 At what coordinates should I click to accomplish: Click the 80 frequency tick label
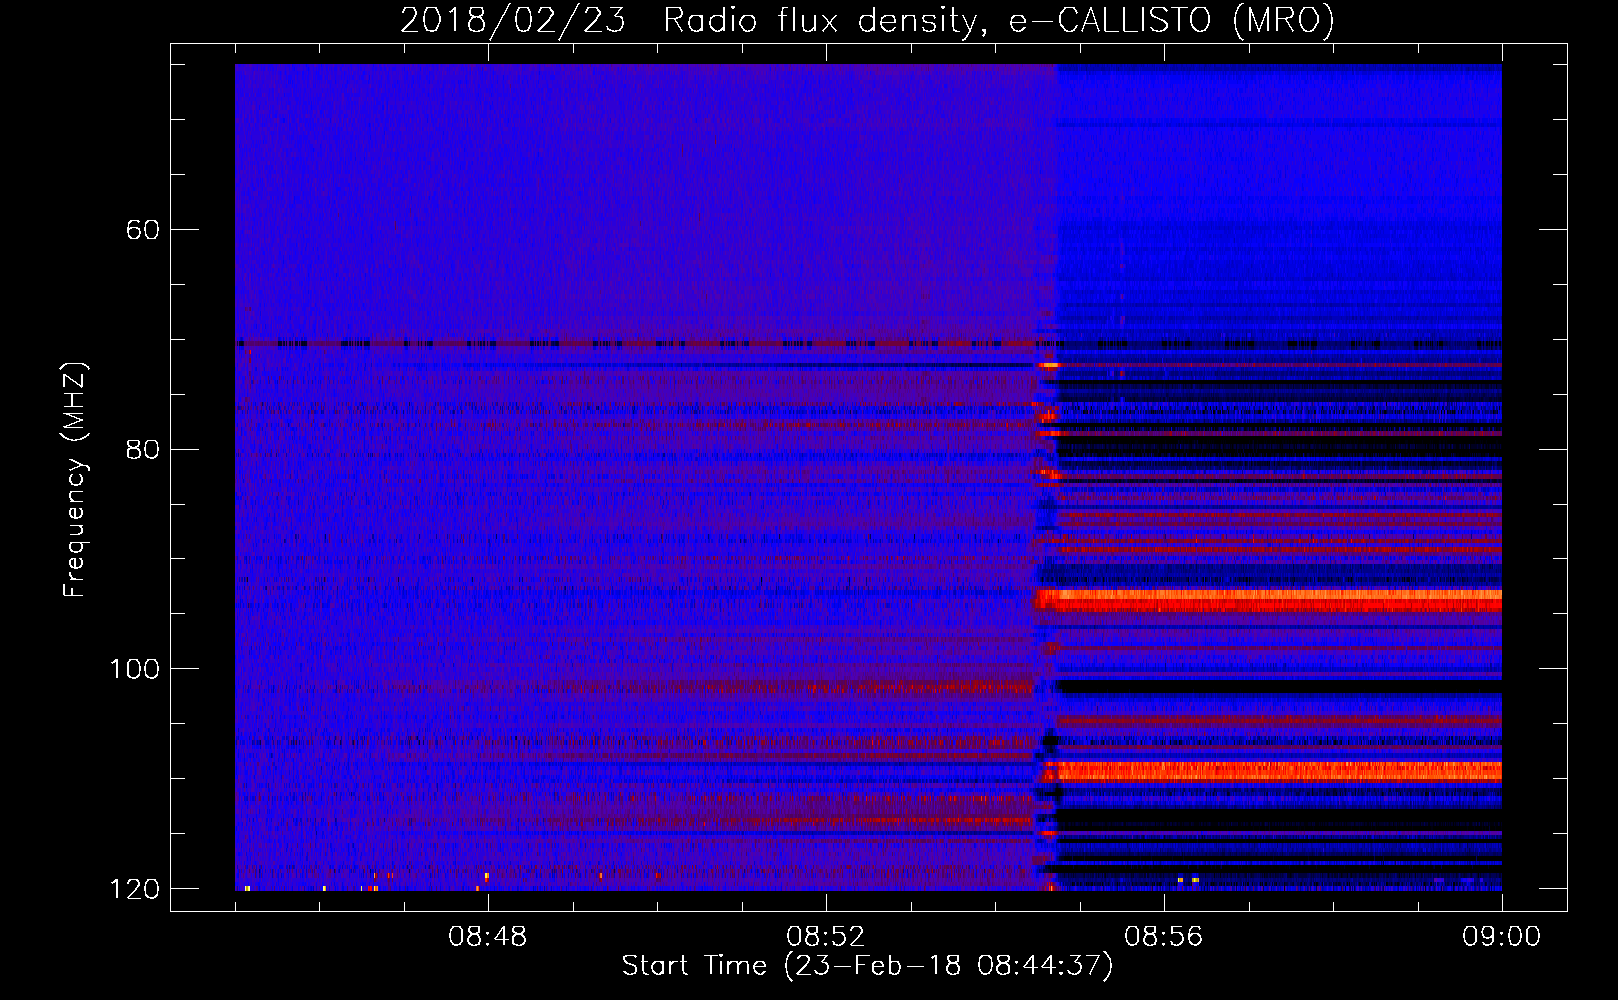(x=142, y=449)
